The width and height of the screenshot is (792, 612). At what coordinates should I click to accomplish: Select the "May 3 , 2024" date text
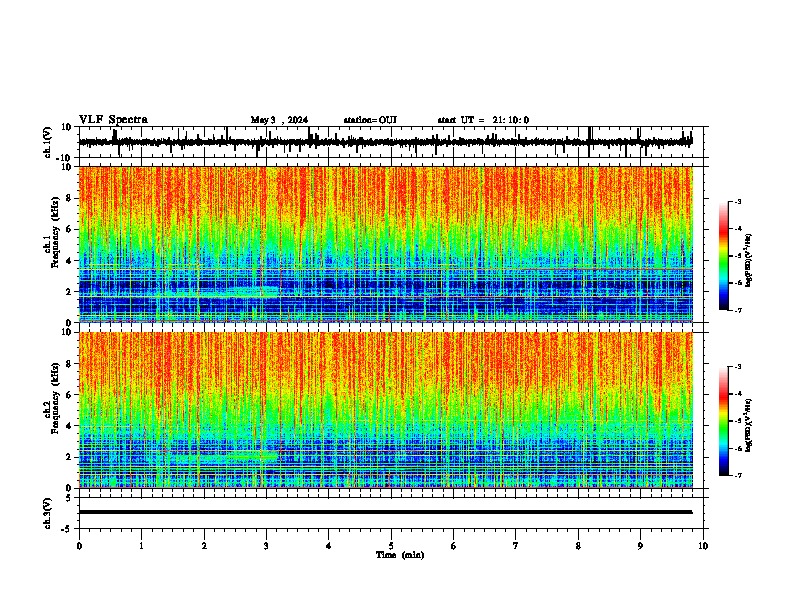pos(279,120)
